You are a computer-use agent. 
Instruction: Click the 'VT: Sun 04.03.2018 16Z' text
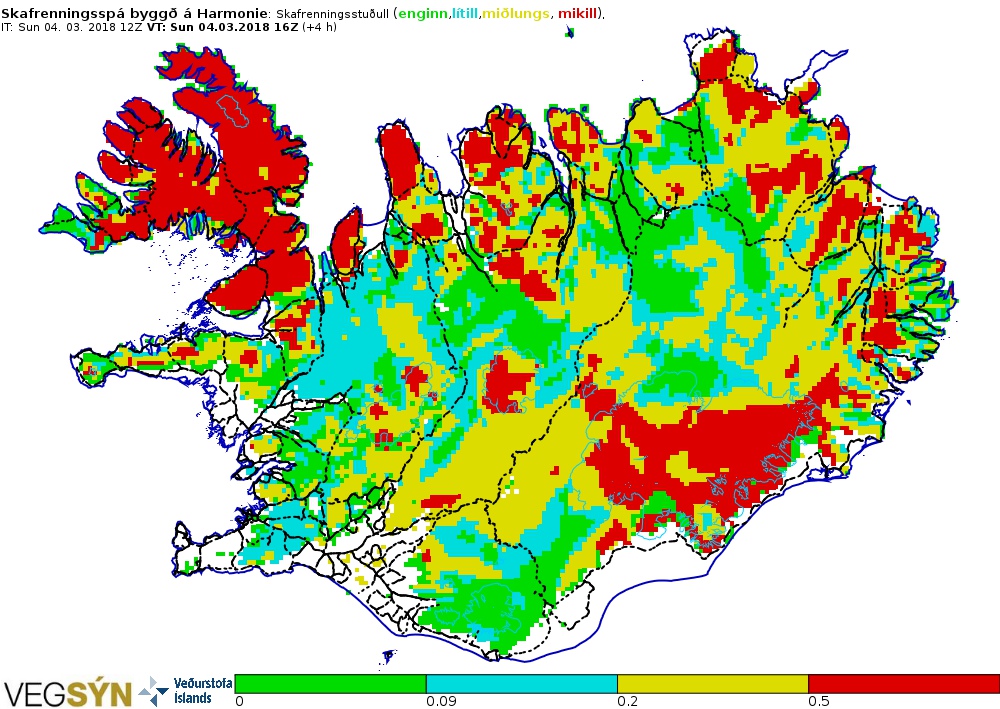click(223, 27)
